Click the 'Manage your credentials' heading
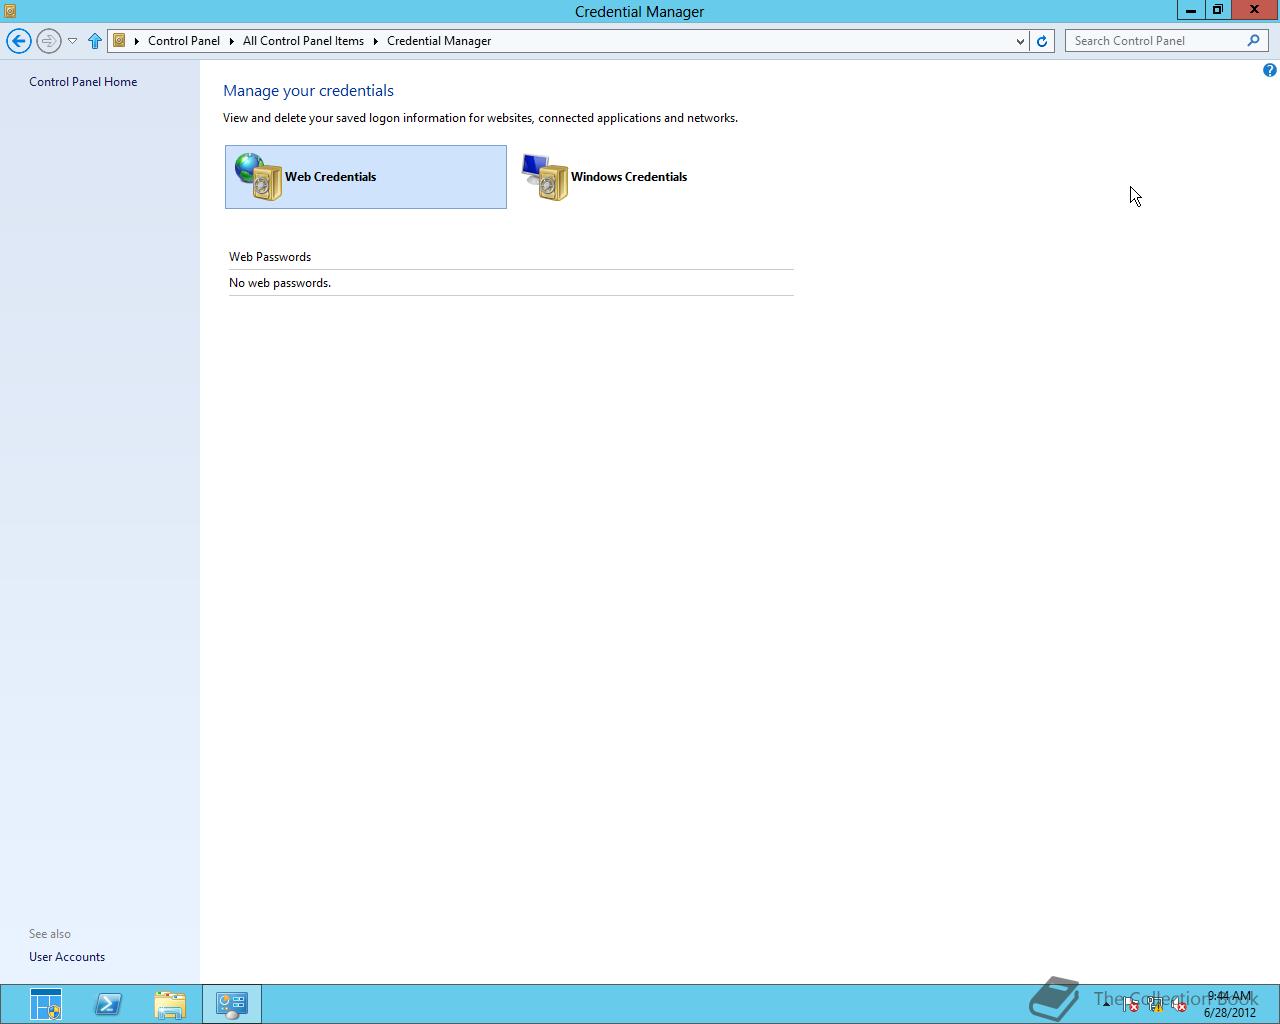This screenshot has height=1024, width=1280. click(308, 91)
